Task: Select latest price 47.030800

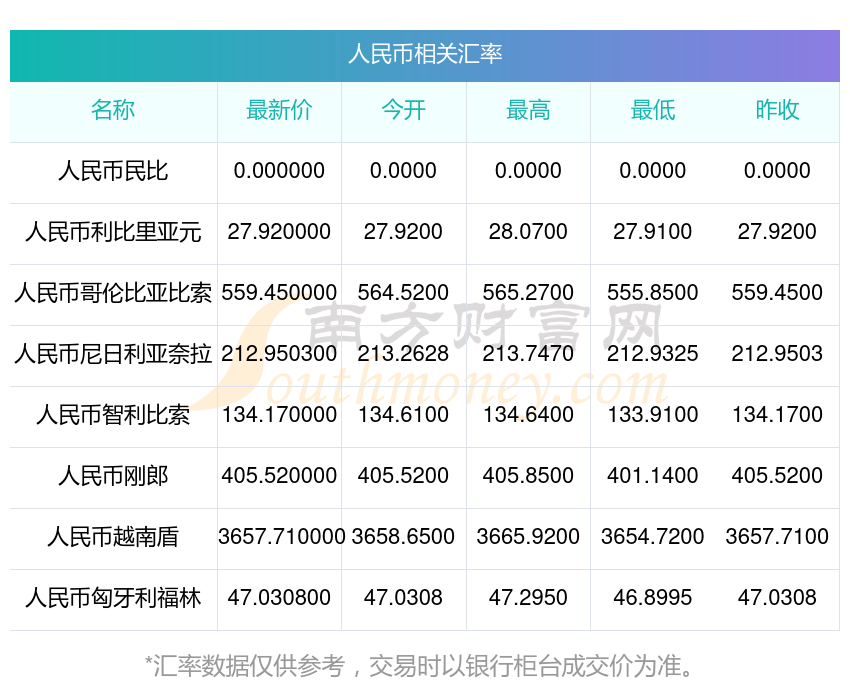Action: tap(279, 597)
